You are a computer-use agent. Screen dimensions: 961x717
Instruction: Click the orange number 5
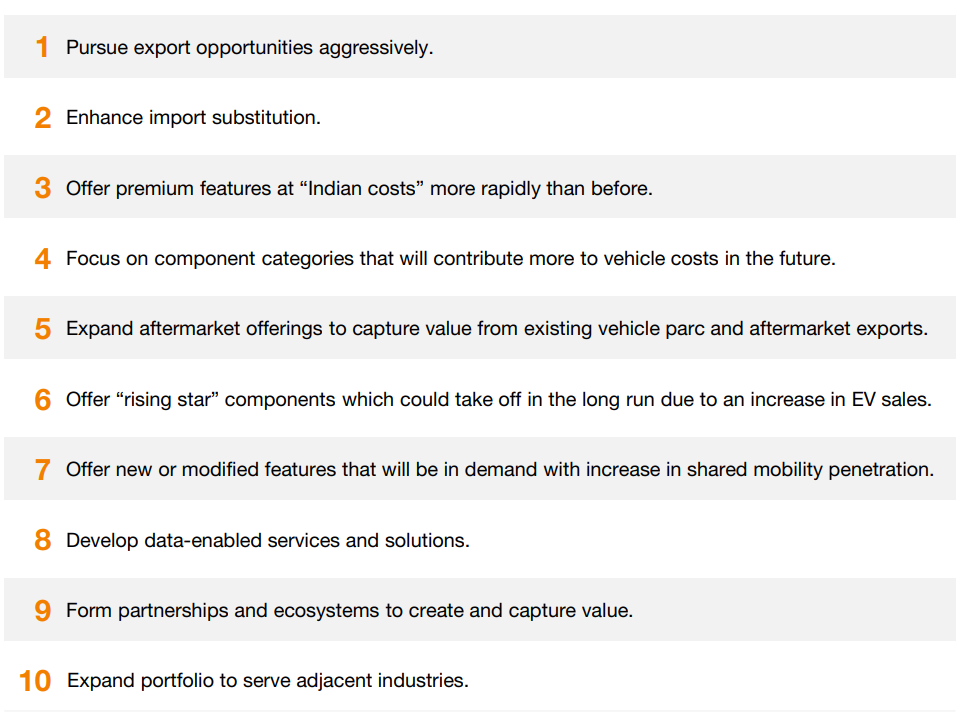point(43,328)
